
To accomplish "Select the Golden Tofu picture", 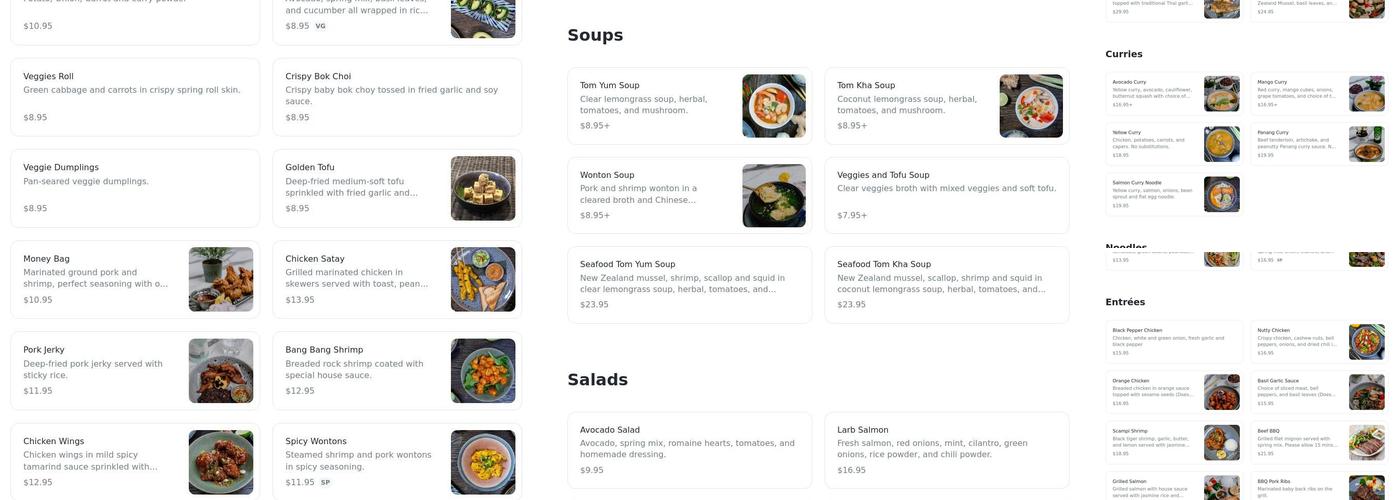I will point(483,188).
